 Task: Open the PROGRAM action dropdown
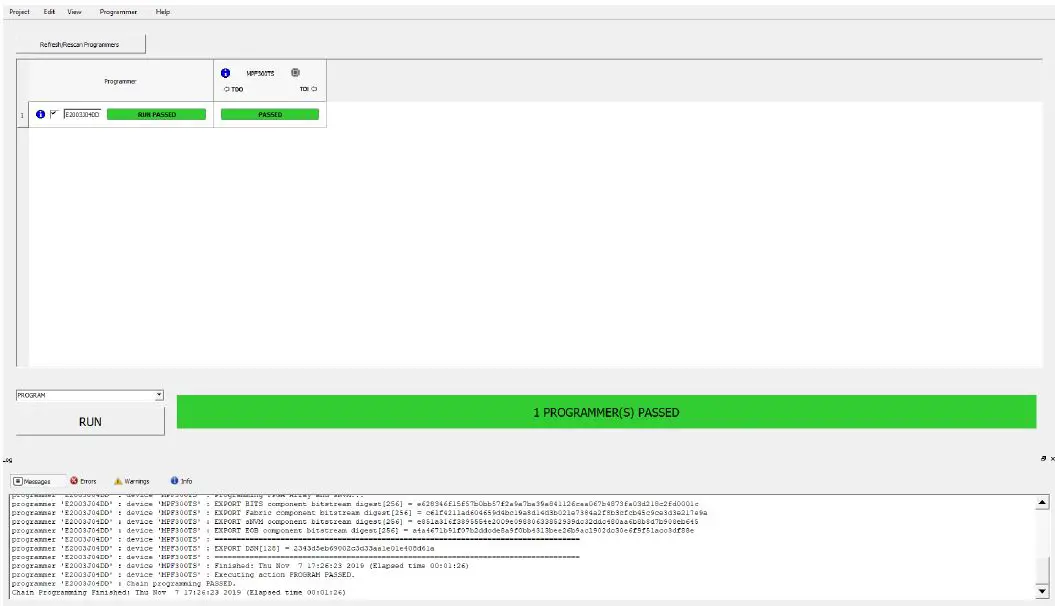[x=89, y=395]
